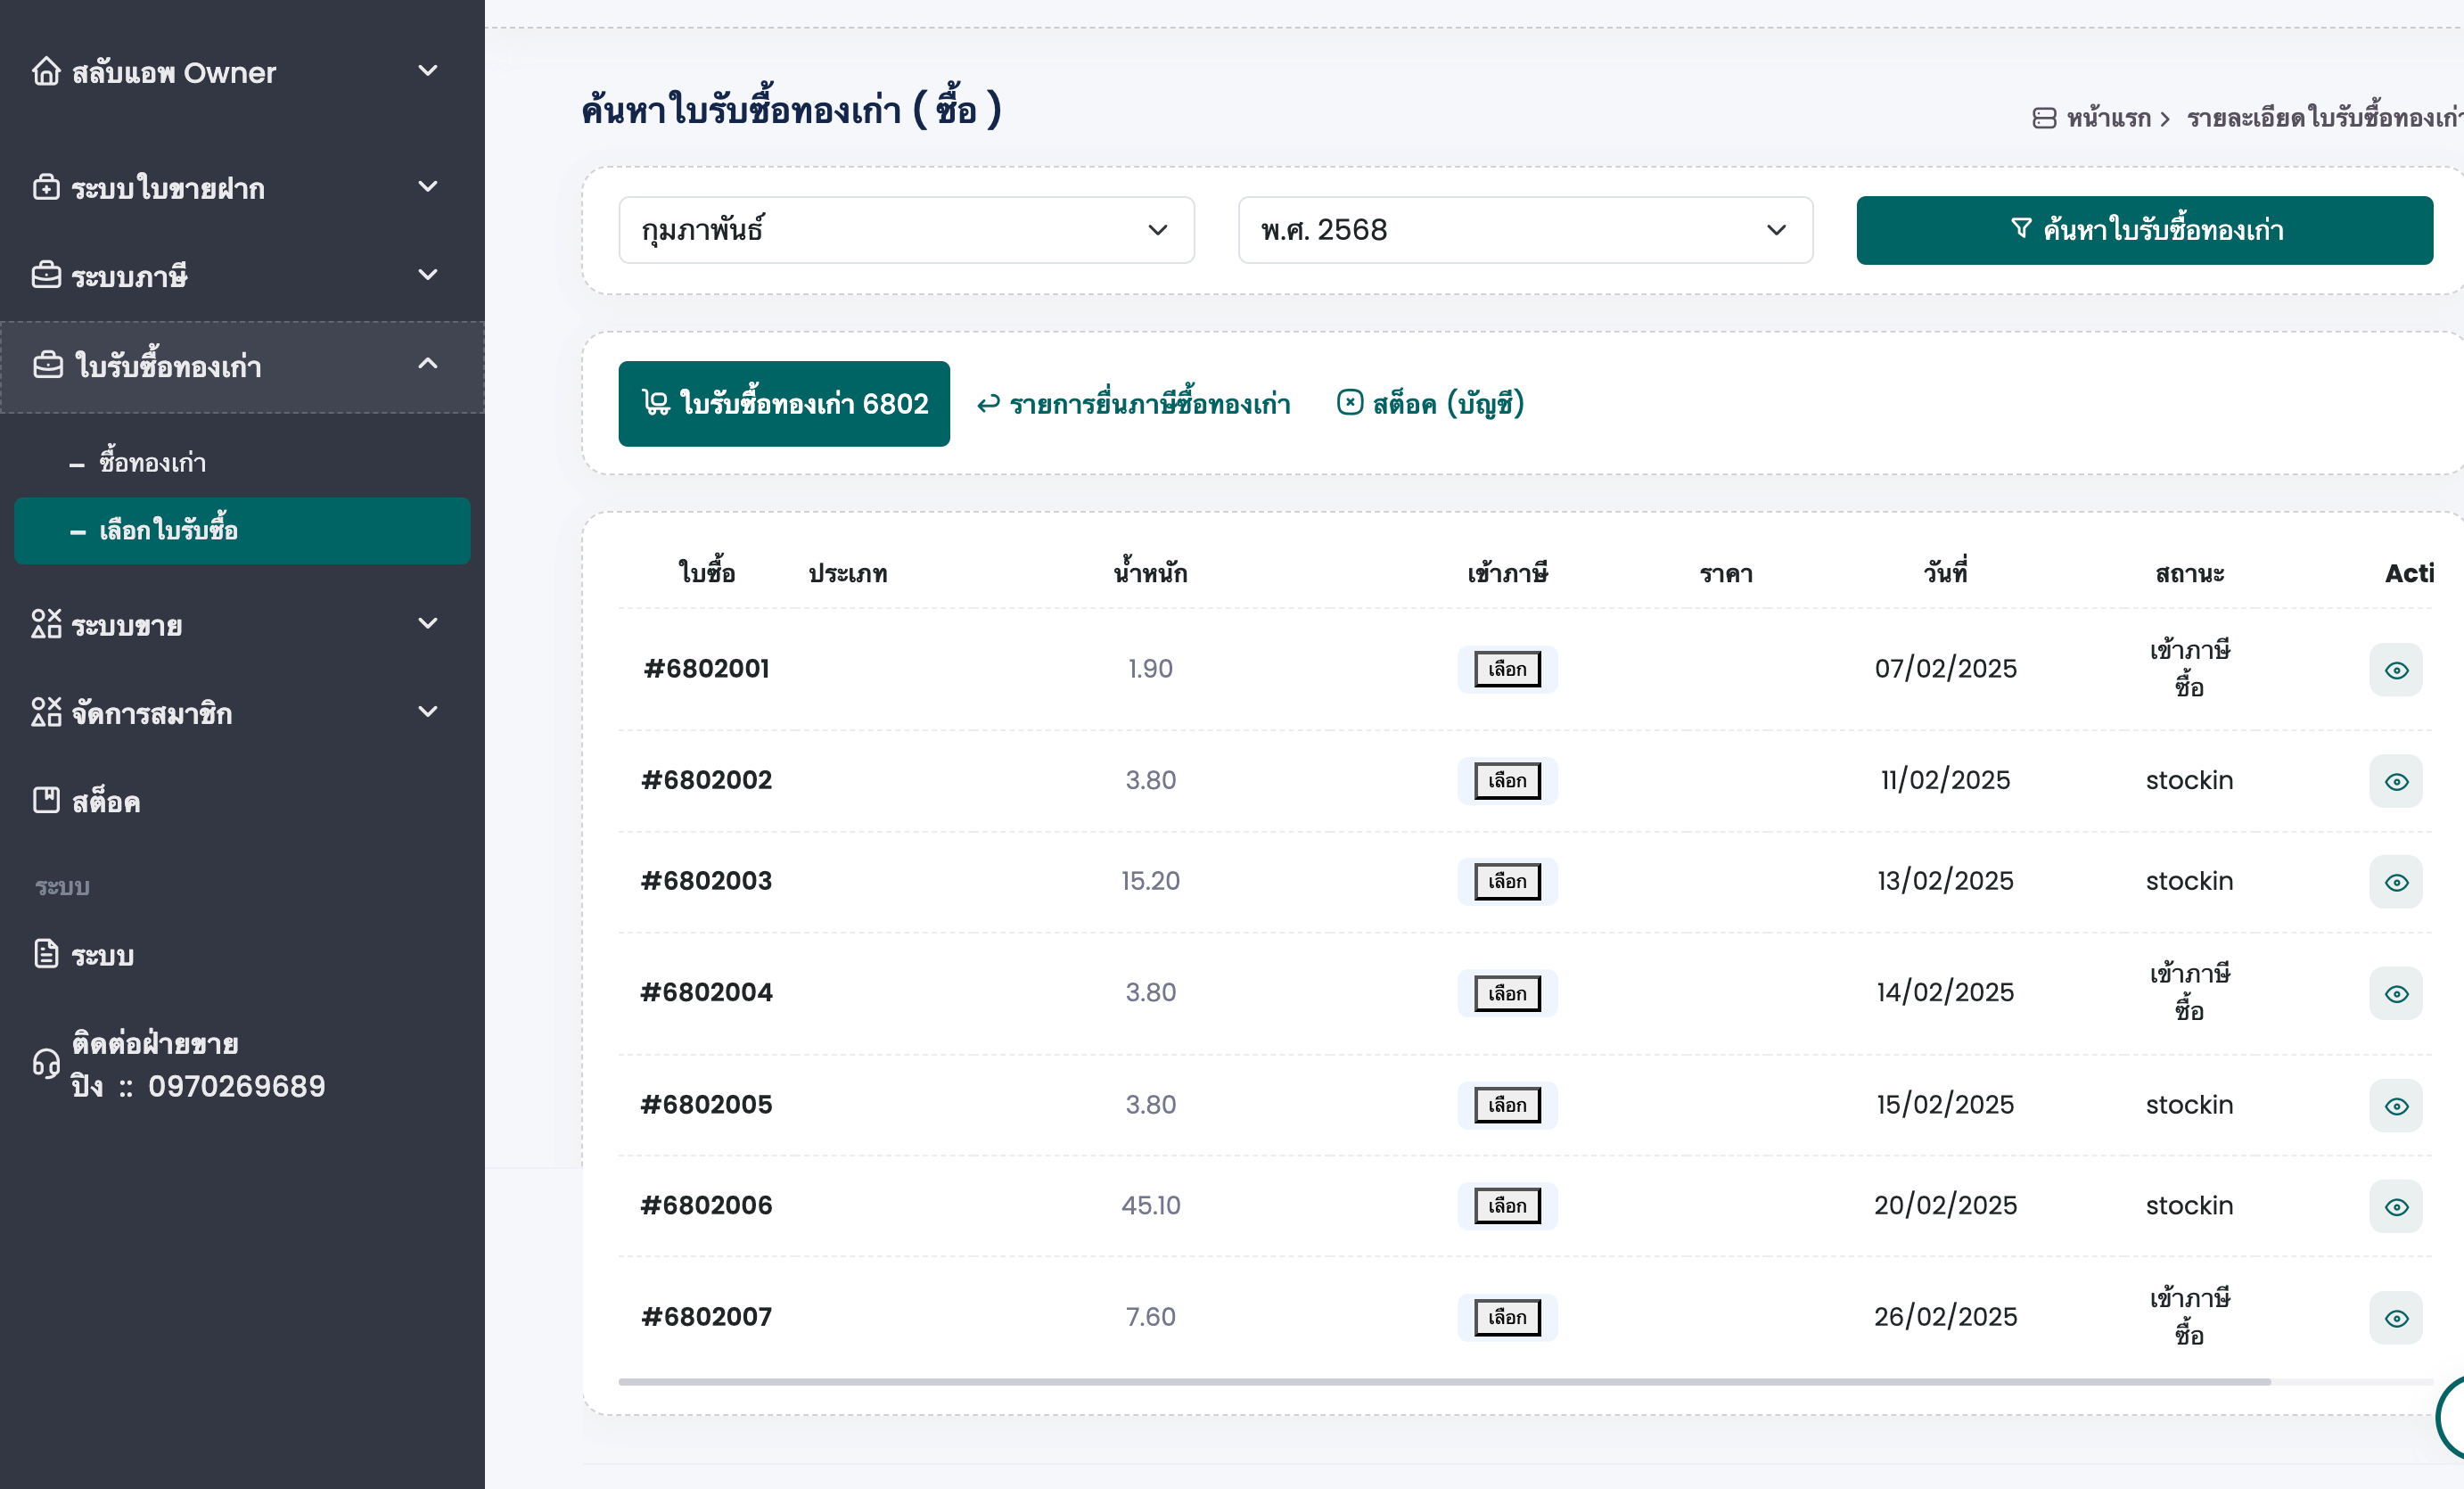Viewport: 2464px width, 1489px height.
Task: Open the กุมภาพันธ์ month dropdown
Action: coord(905,230)
